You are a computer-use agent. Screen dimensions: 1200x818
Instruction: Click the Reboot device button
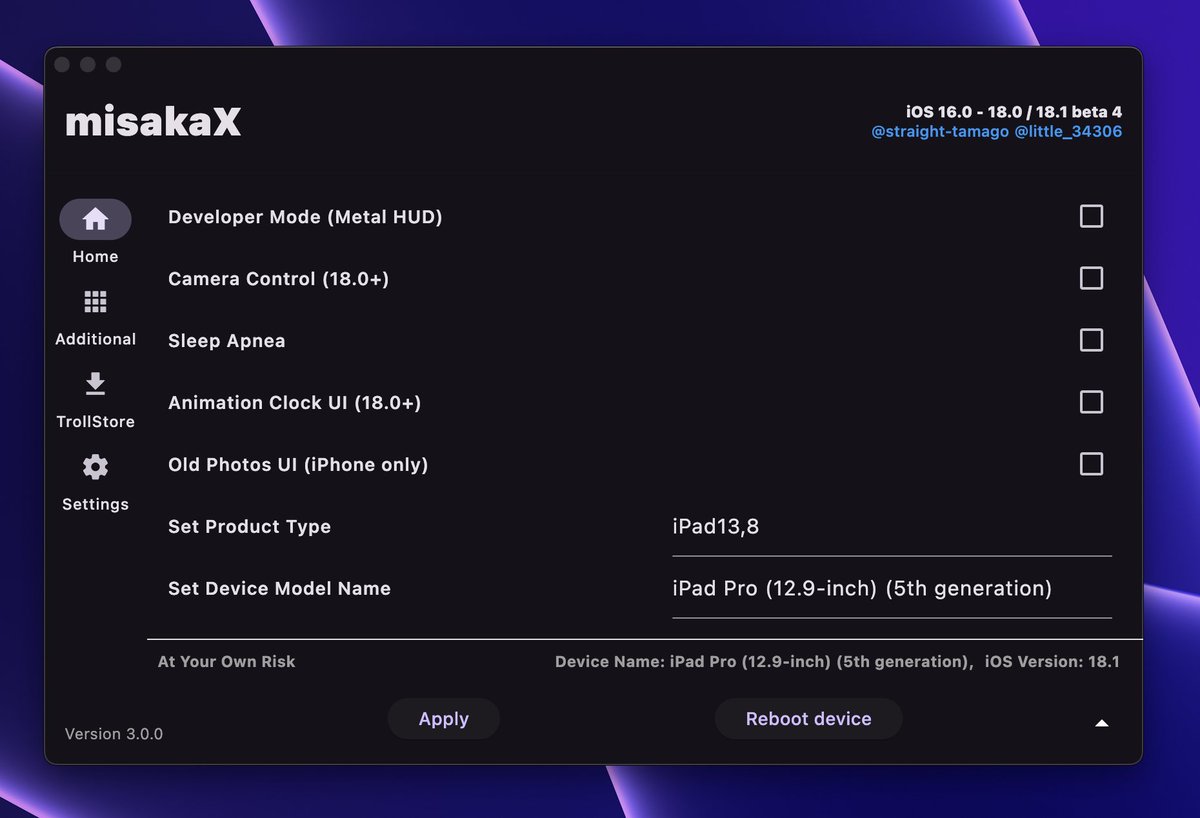pyautogui.click(x=808, y=719)
